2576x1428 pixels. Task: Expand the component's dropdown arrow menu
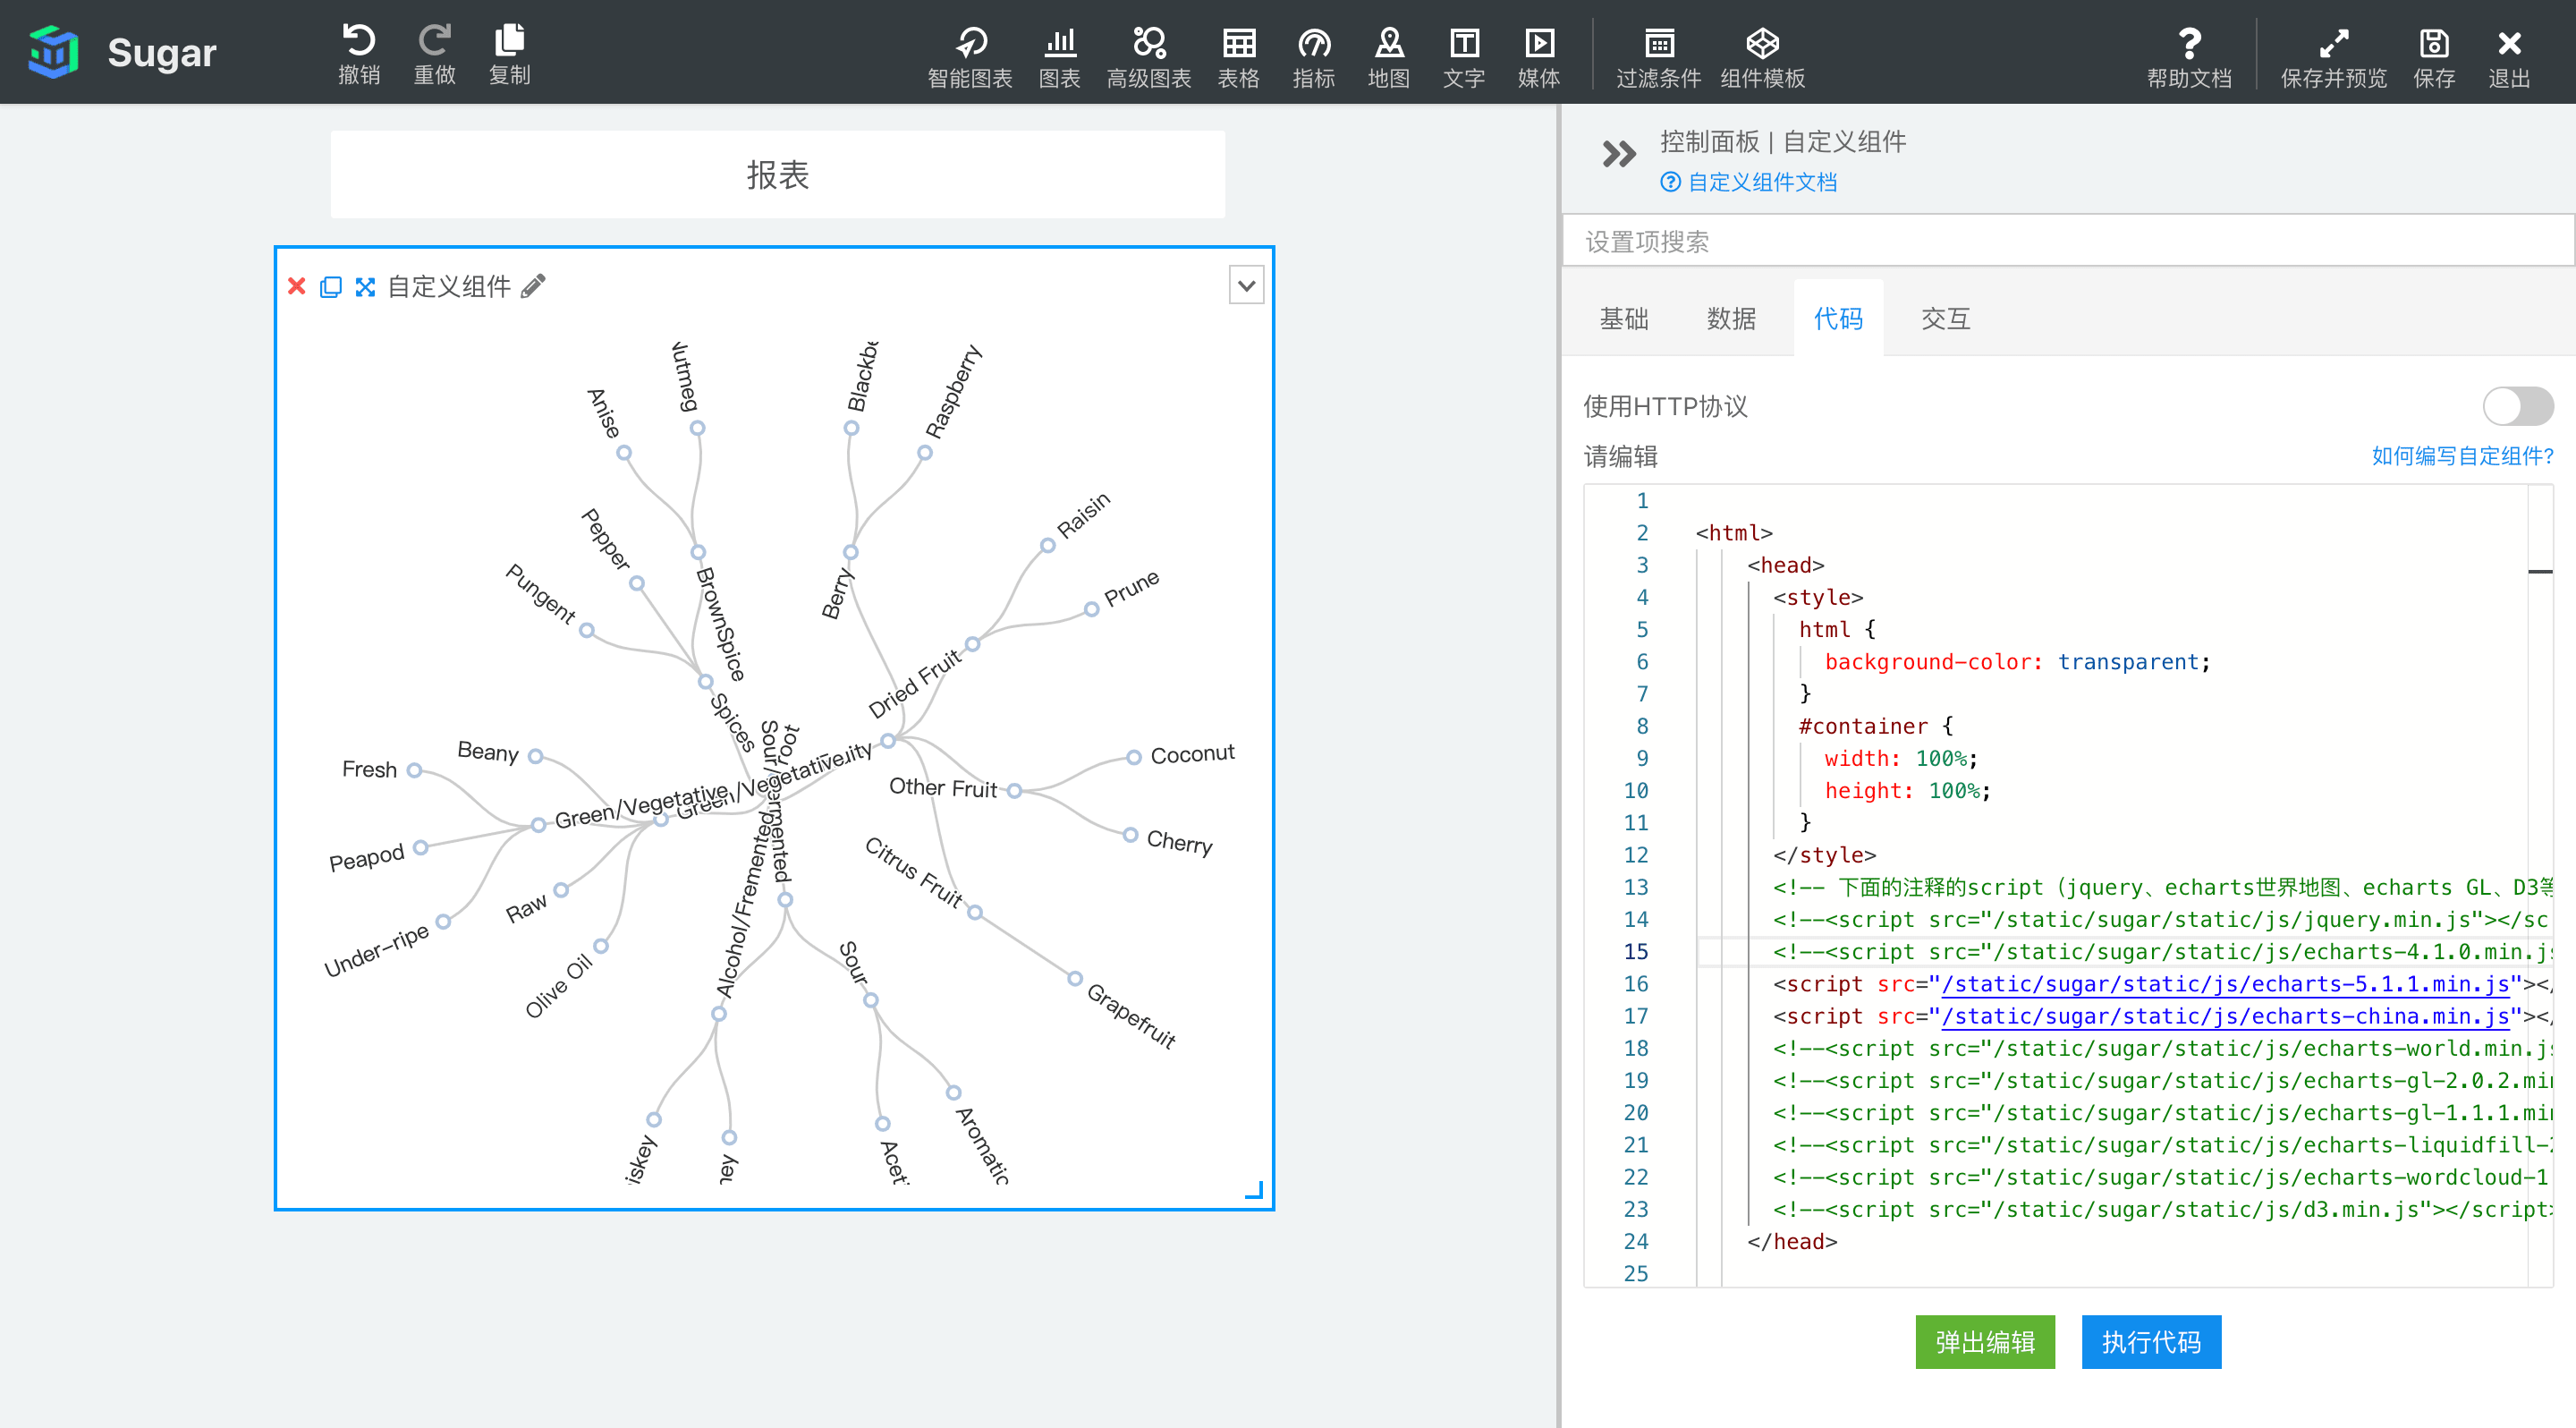(1246, 286)
